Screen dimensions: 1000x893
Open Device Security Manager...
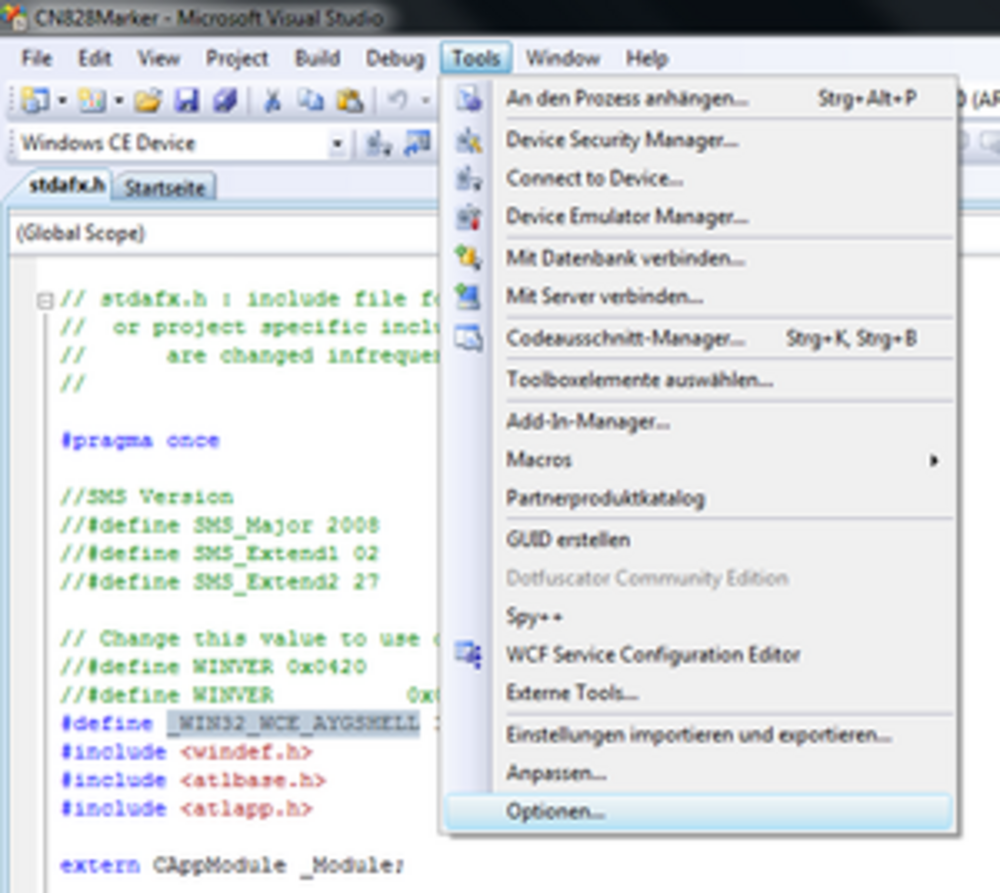coord(700,140)
